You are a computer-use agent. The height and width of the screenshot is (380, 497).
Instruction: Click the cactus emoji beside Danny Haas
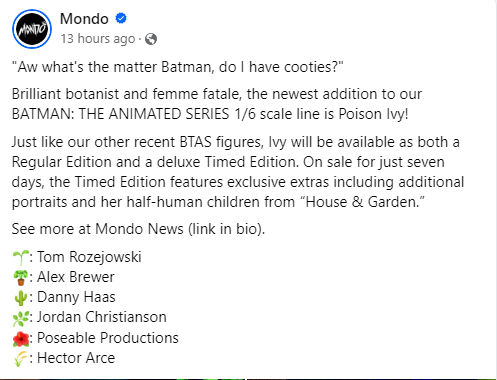pyautogui.click(x=20, y=298)
